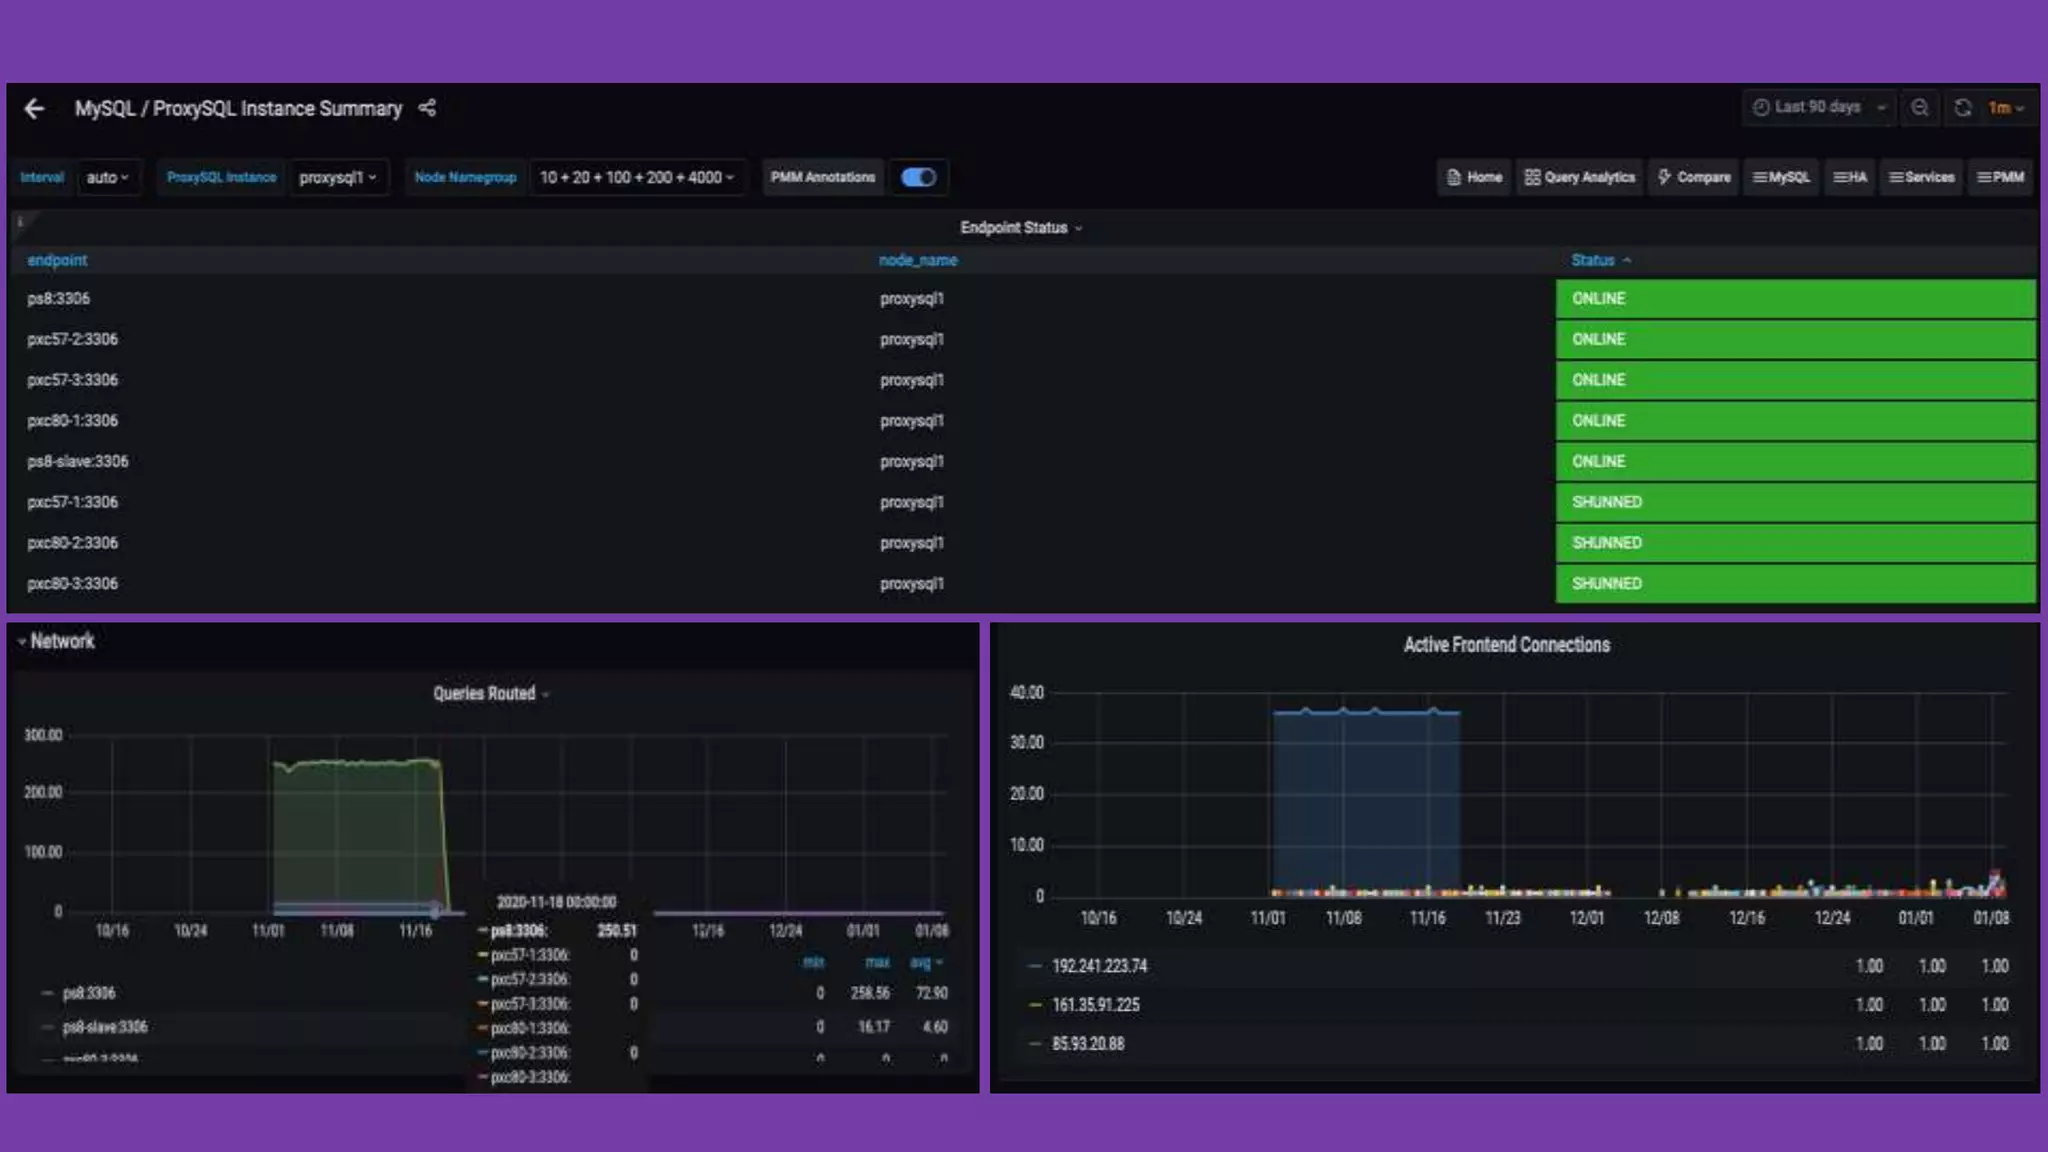Open the Interval auto dropdown
Screen dimensions: 2048x1152
coord(107,178)
